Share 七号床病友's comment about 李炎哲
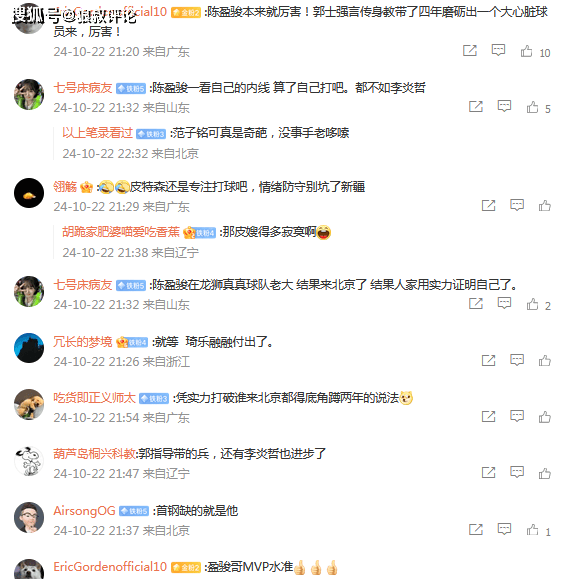 [x=476, y=107]
